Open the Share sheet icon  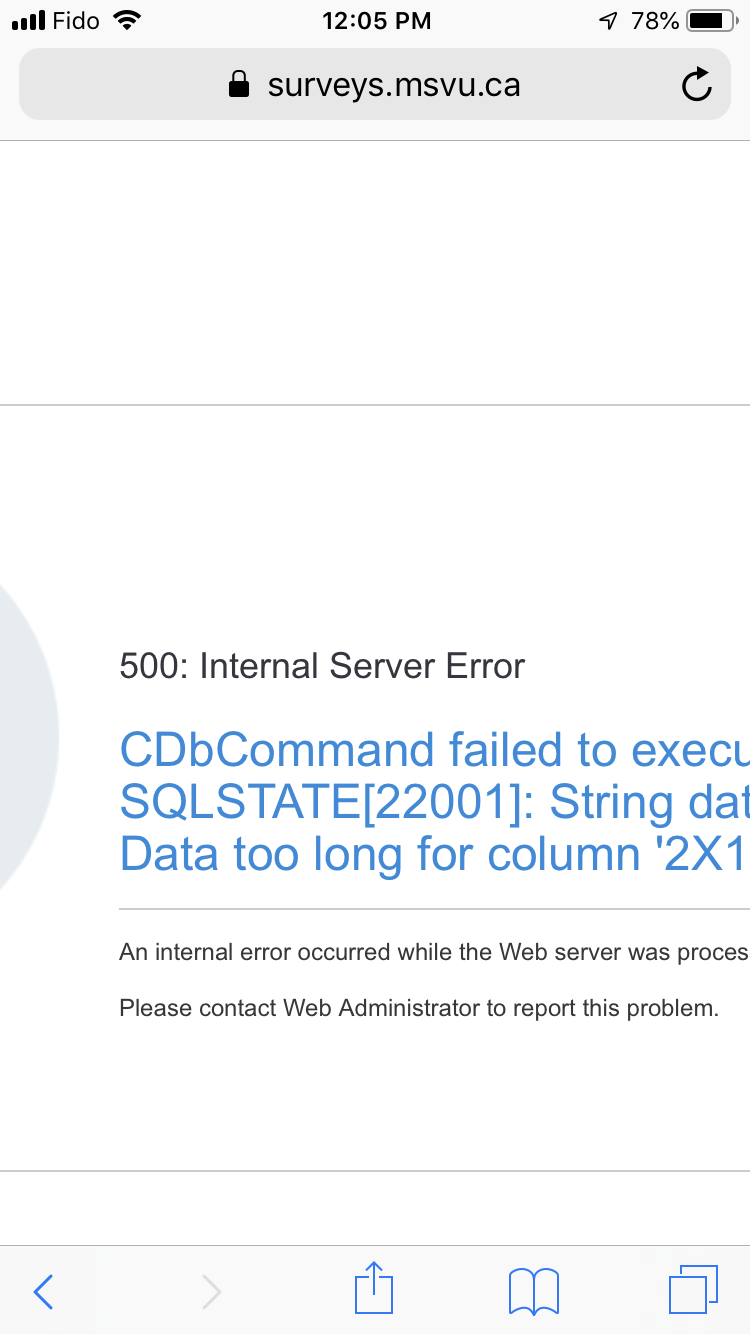pyautogui.click(x=374, y=1288)
